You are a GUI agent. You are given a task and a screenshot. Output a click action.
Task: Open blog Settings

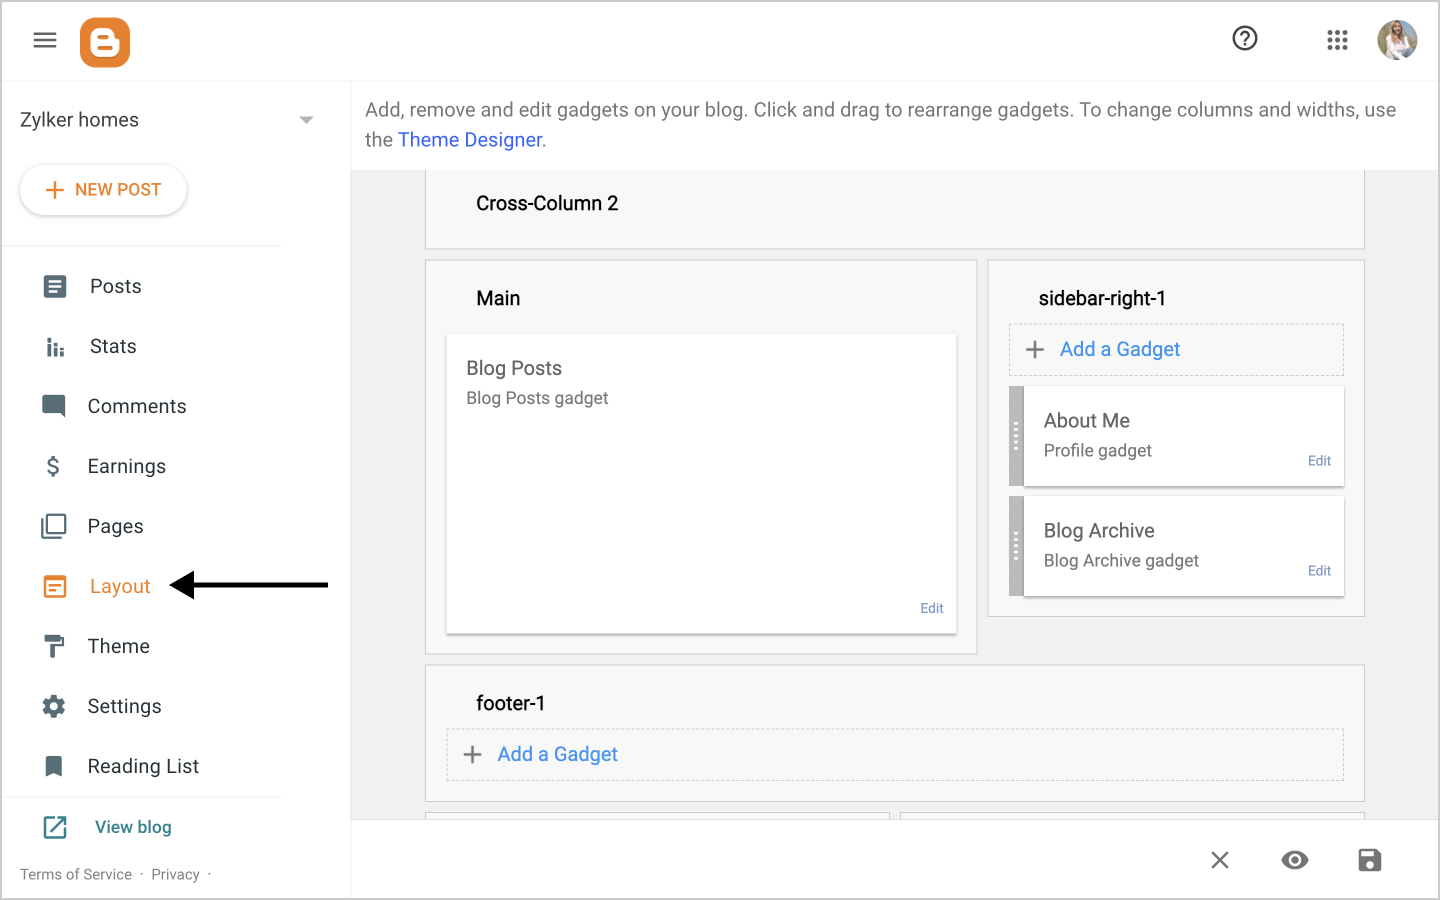(x=124, y=707)
